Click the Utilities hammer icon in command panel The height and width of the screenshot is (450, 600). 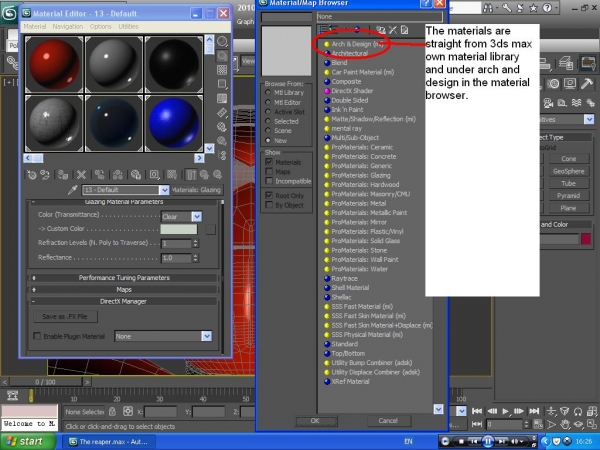pos(587,83)
